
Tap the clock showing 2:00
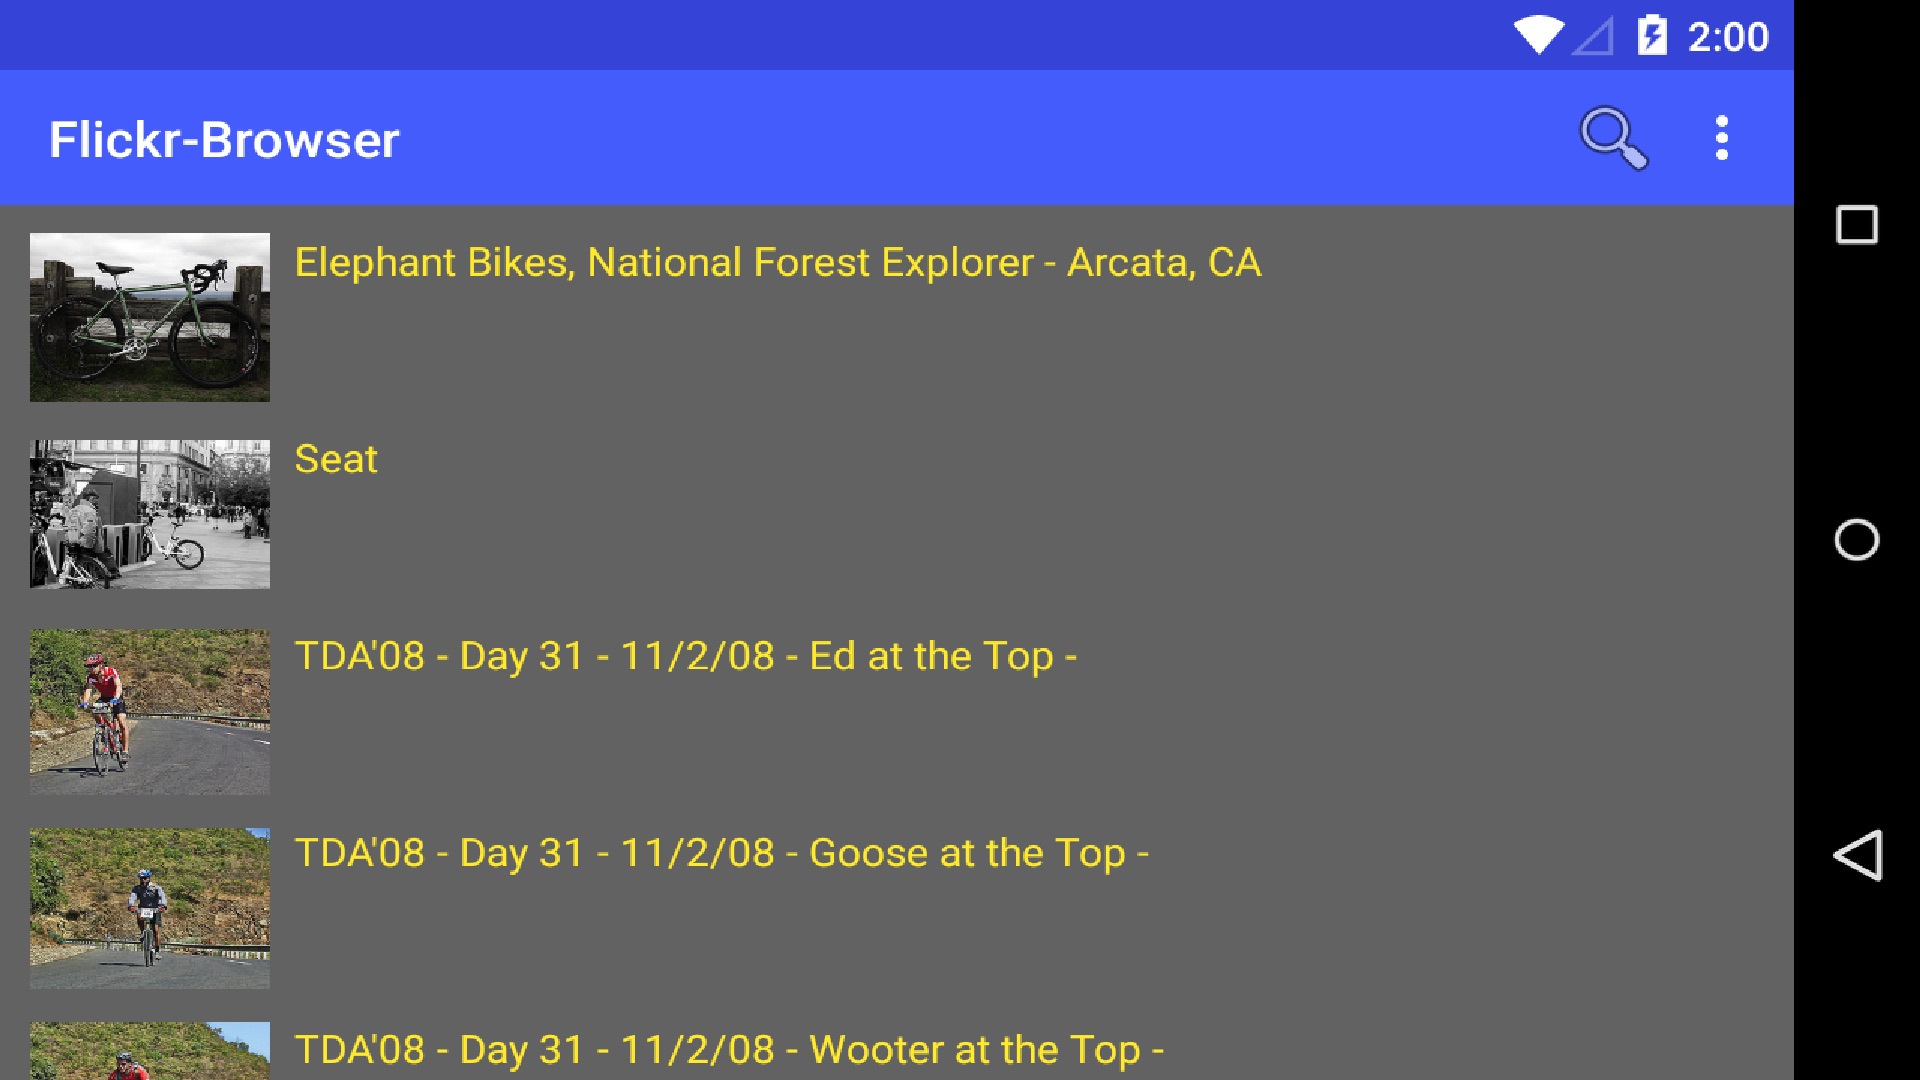(x=1728, y=37)
